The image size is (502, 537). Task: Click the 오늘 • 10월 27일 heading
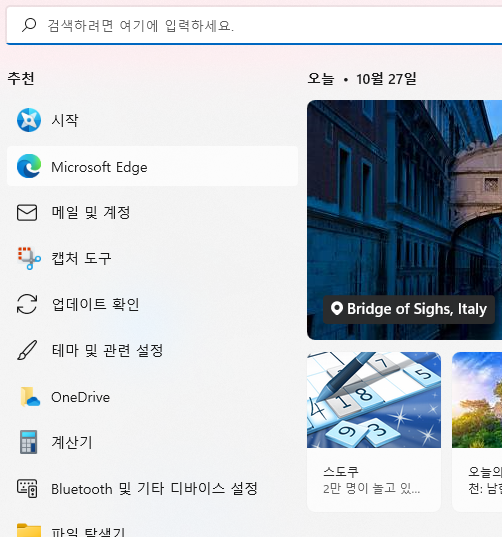[x=362, y=79]
